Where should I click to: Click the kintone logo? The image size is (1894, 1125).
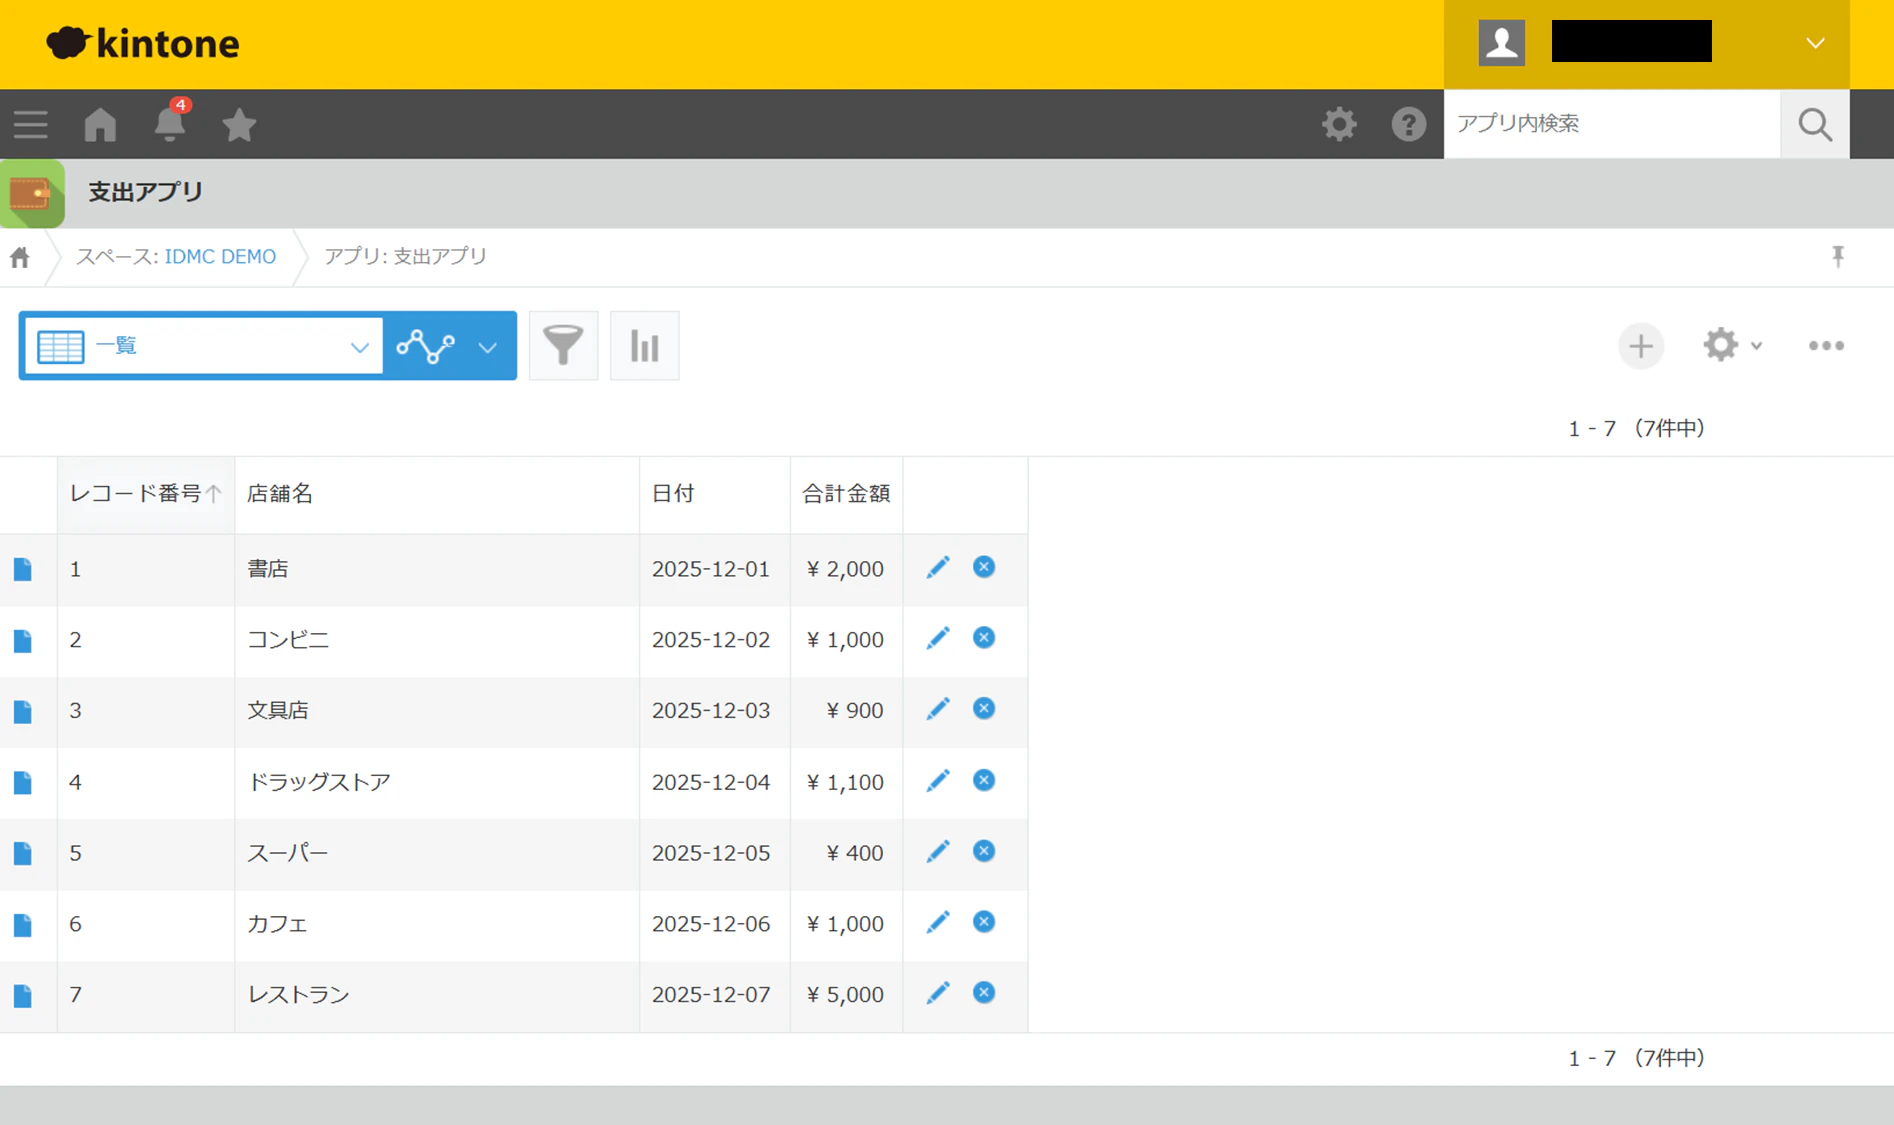pyautogui.click(x=143, y=43)
